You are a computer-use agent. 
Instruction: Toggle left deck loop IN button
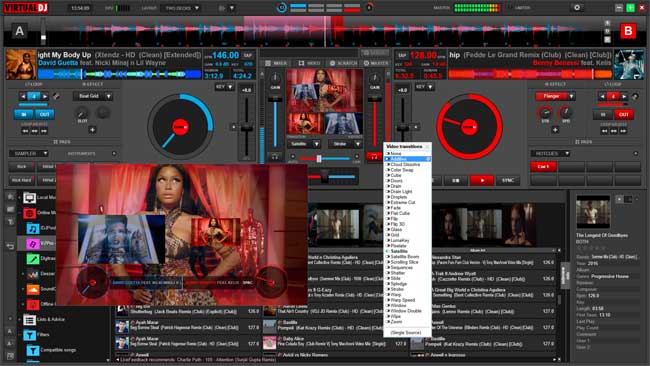(24, 114)
